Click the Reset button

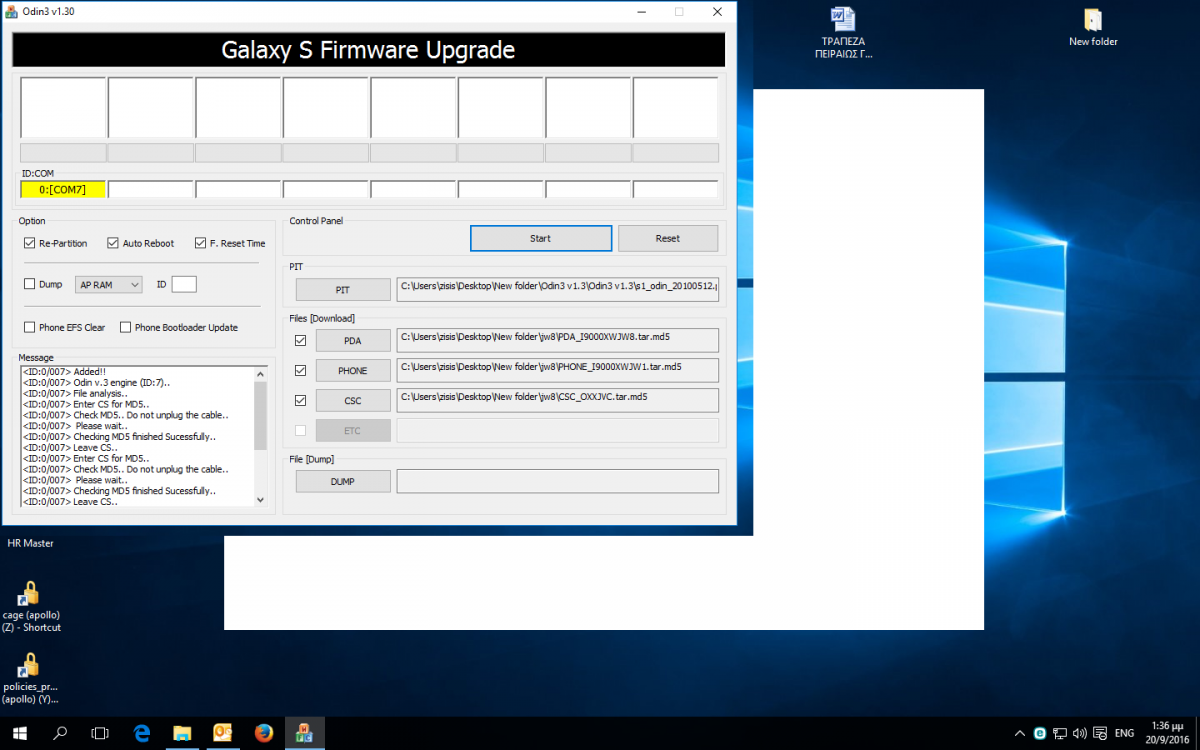tap(668, 238)
